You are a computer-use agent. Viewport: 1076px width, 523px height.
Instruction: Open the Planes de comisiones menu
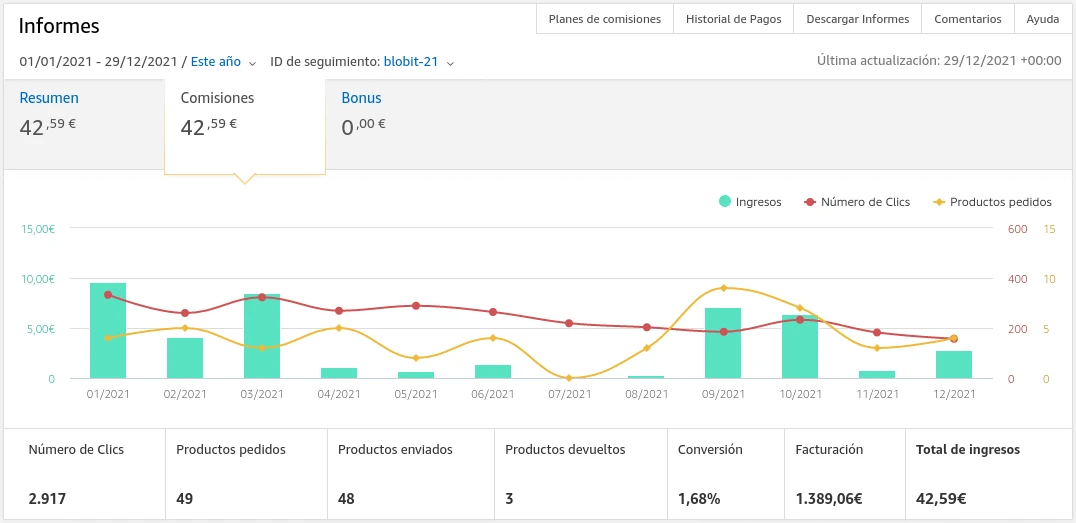(604, 19)
